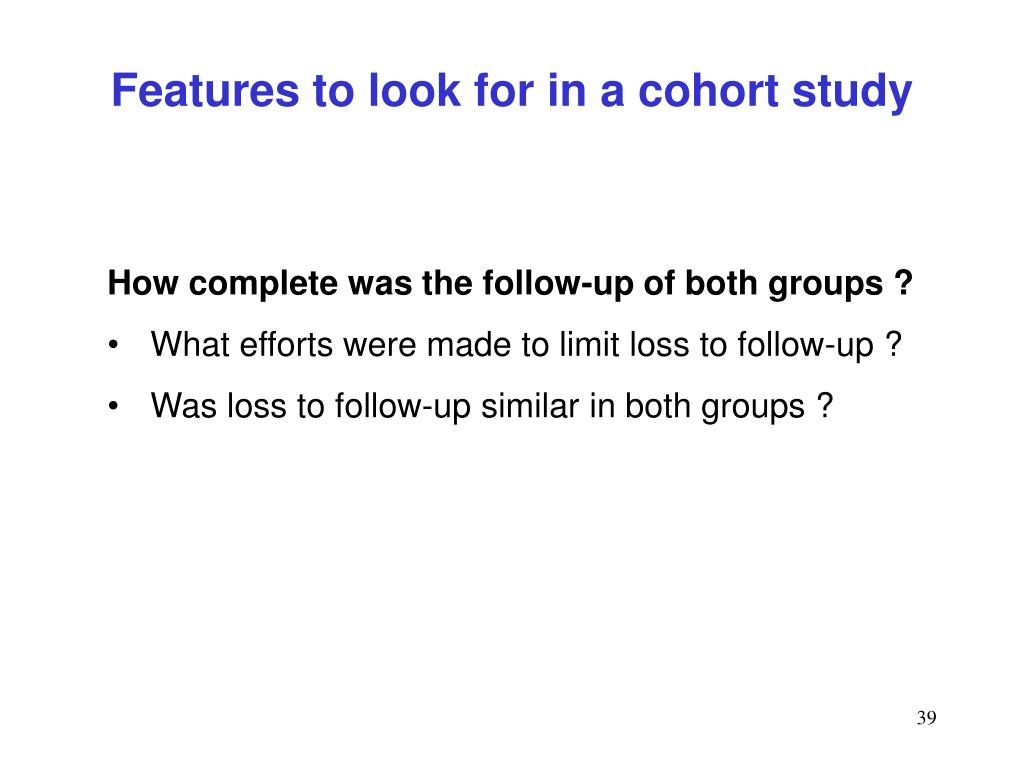Click the word 'complete' in the bold heading
This screenshot has width=1024, height=768.
[x=263, y=285]
